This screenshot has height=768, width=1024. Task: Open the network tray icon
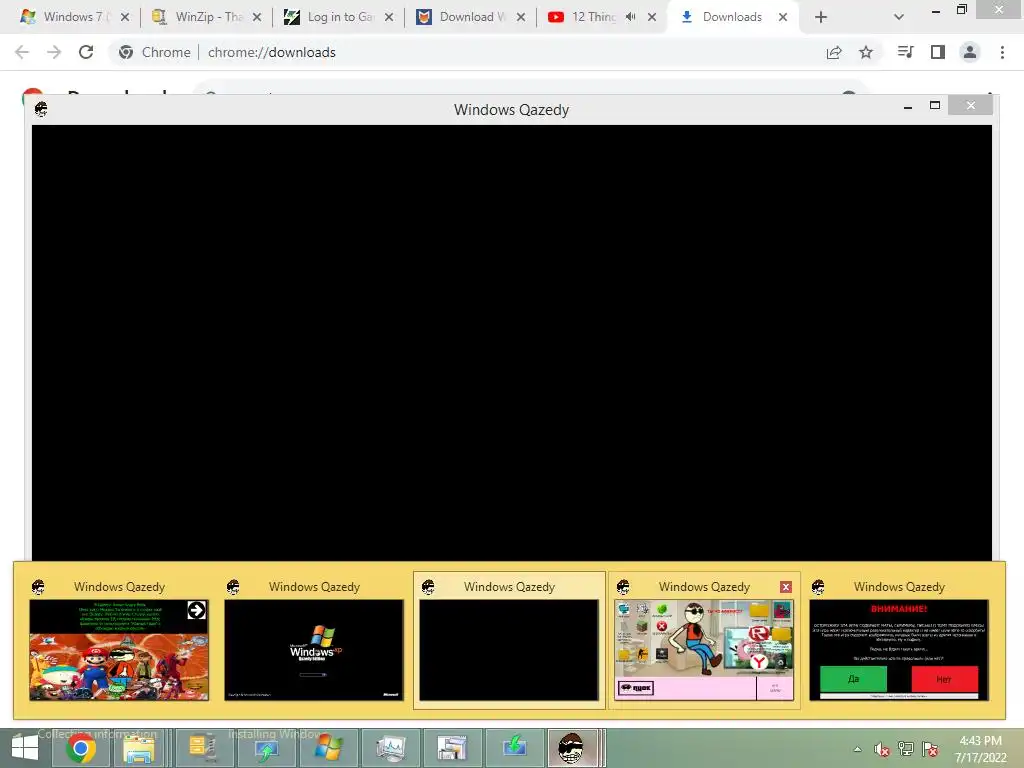(x=906, y=749)
